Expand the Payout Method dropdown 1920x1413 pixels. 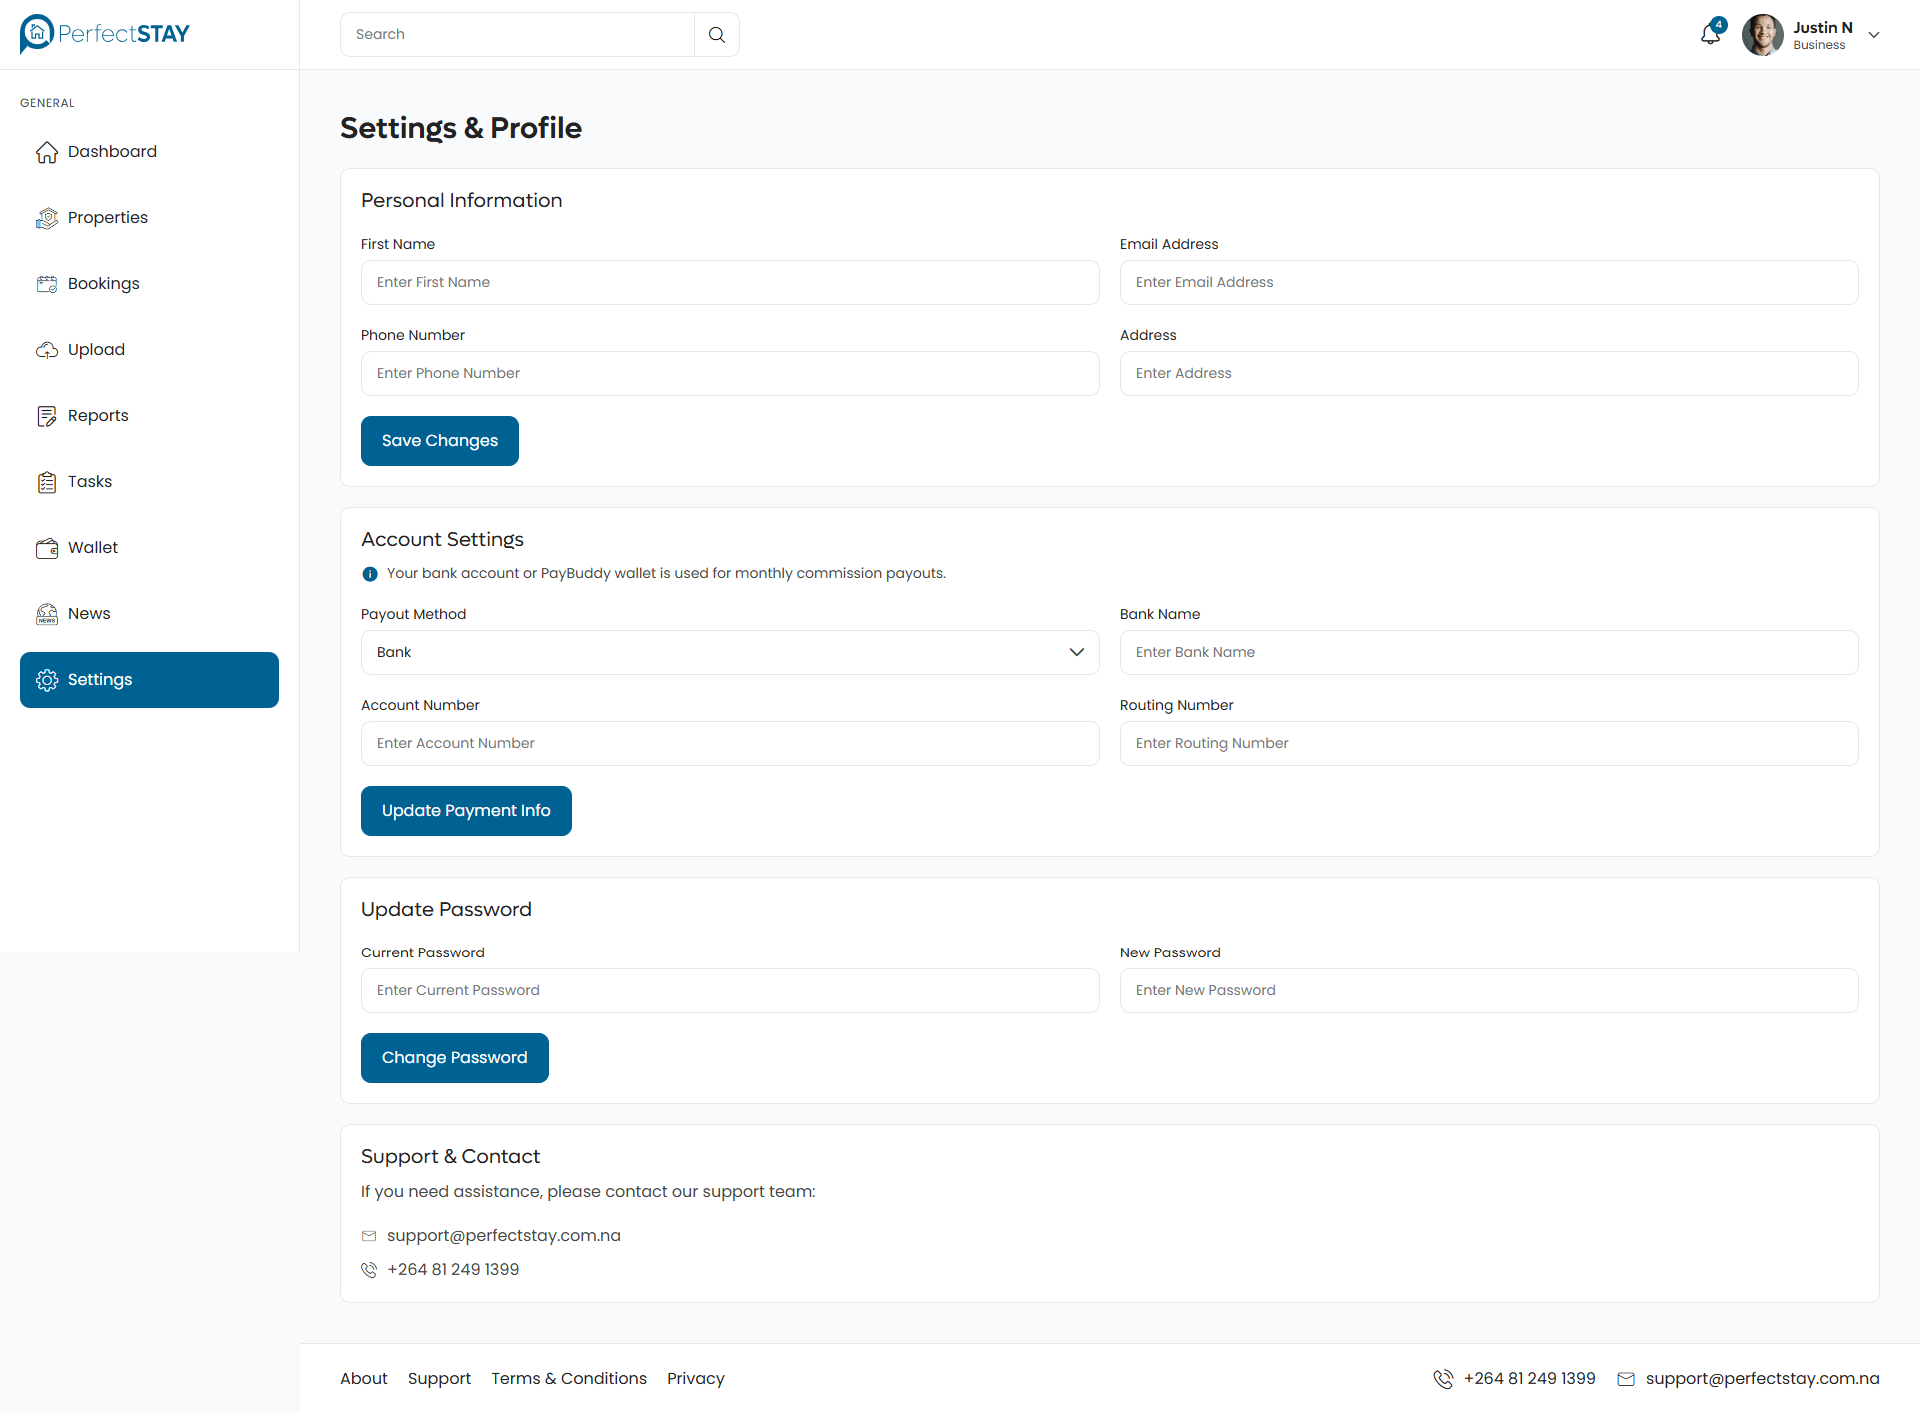pos(729,652)
